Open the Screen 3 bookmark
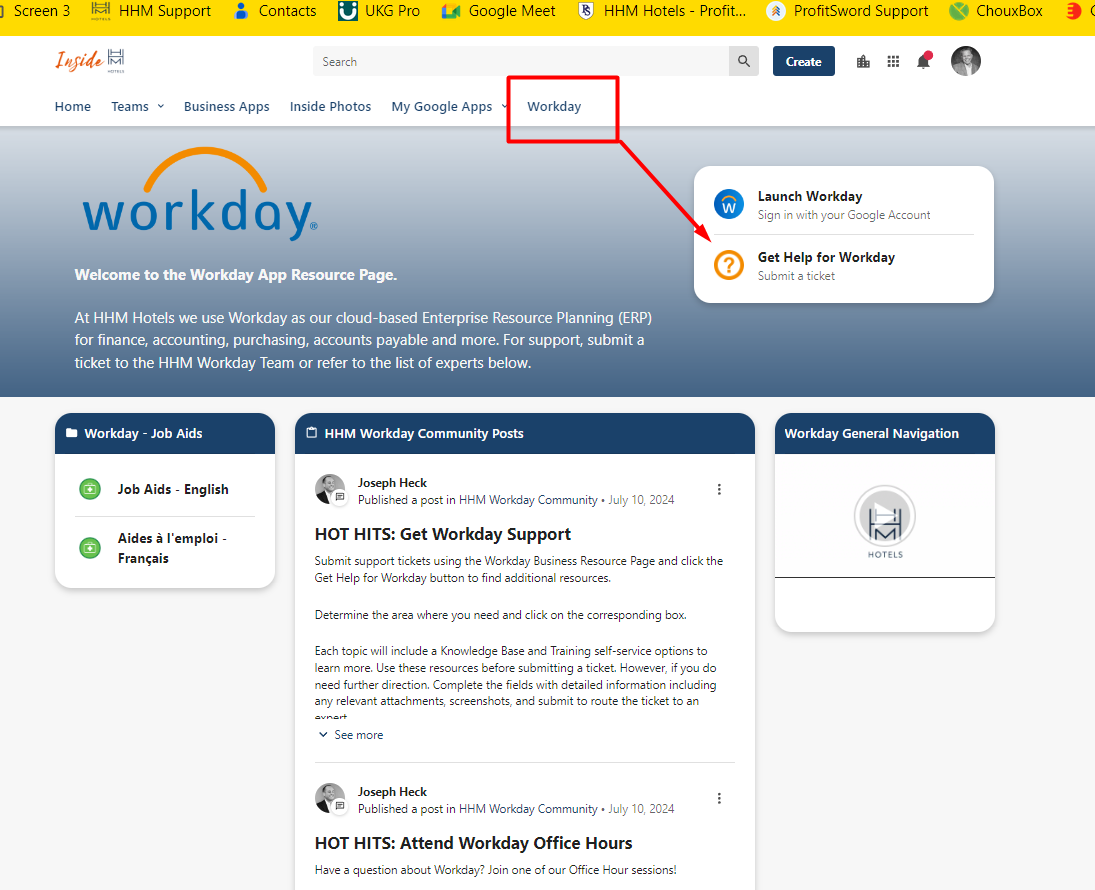Screen dimensions: 1095x890 pyautogui.click(x=36, y=11)
